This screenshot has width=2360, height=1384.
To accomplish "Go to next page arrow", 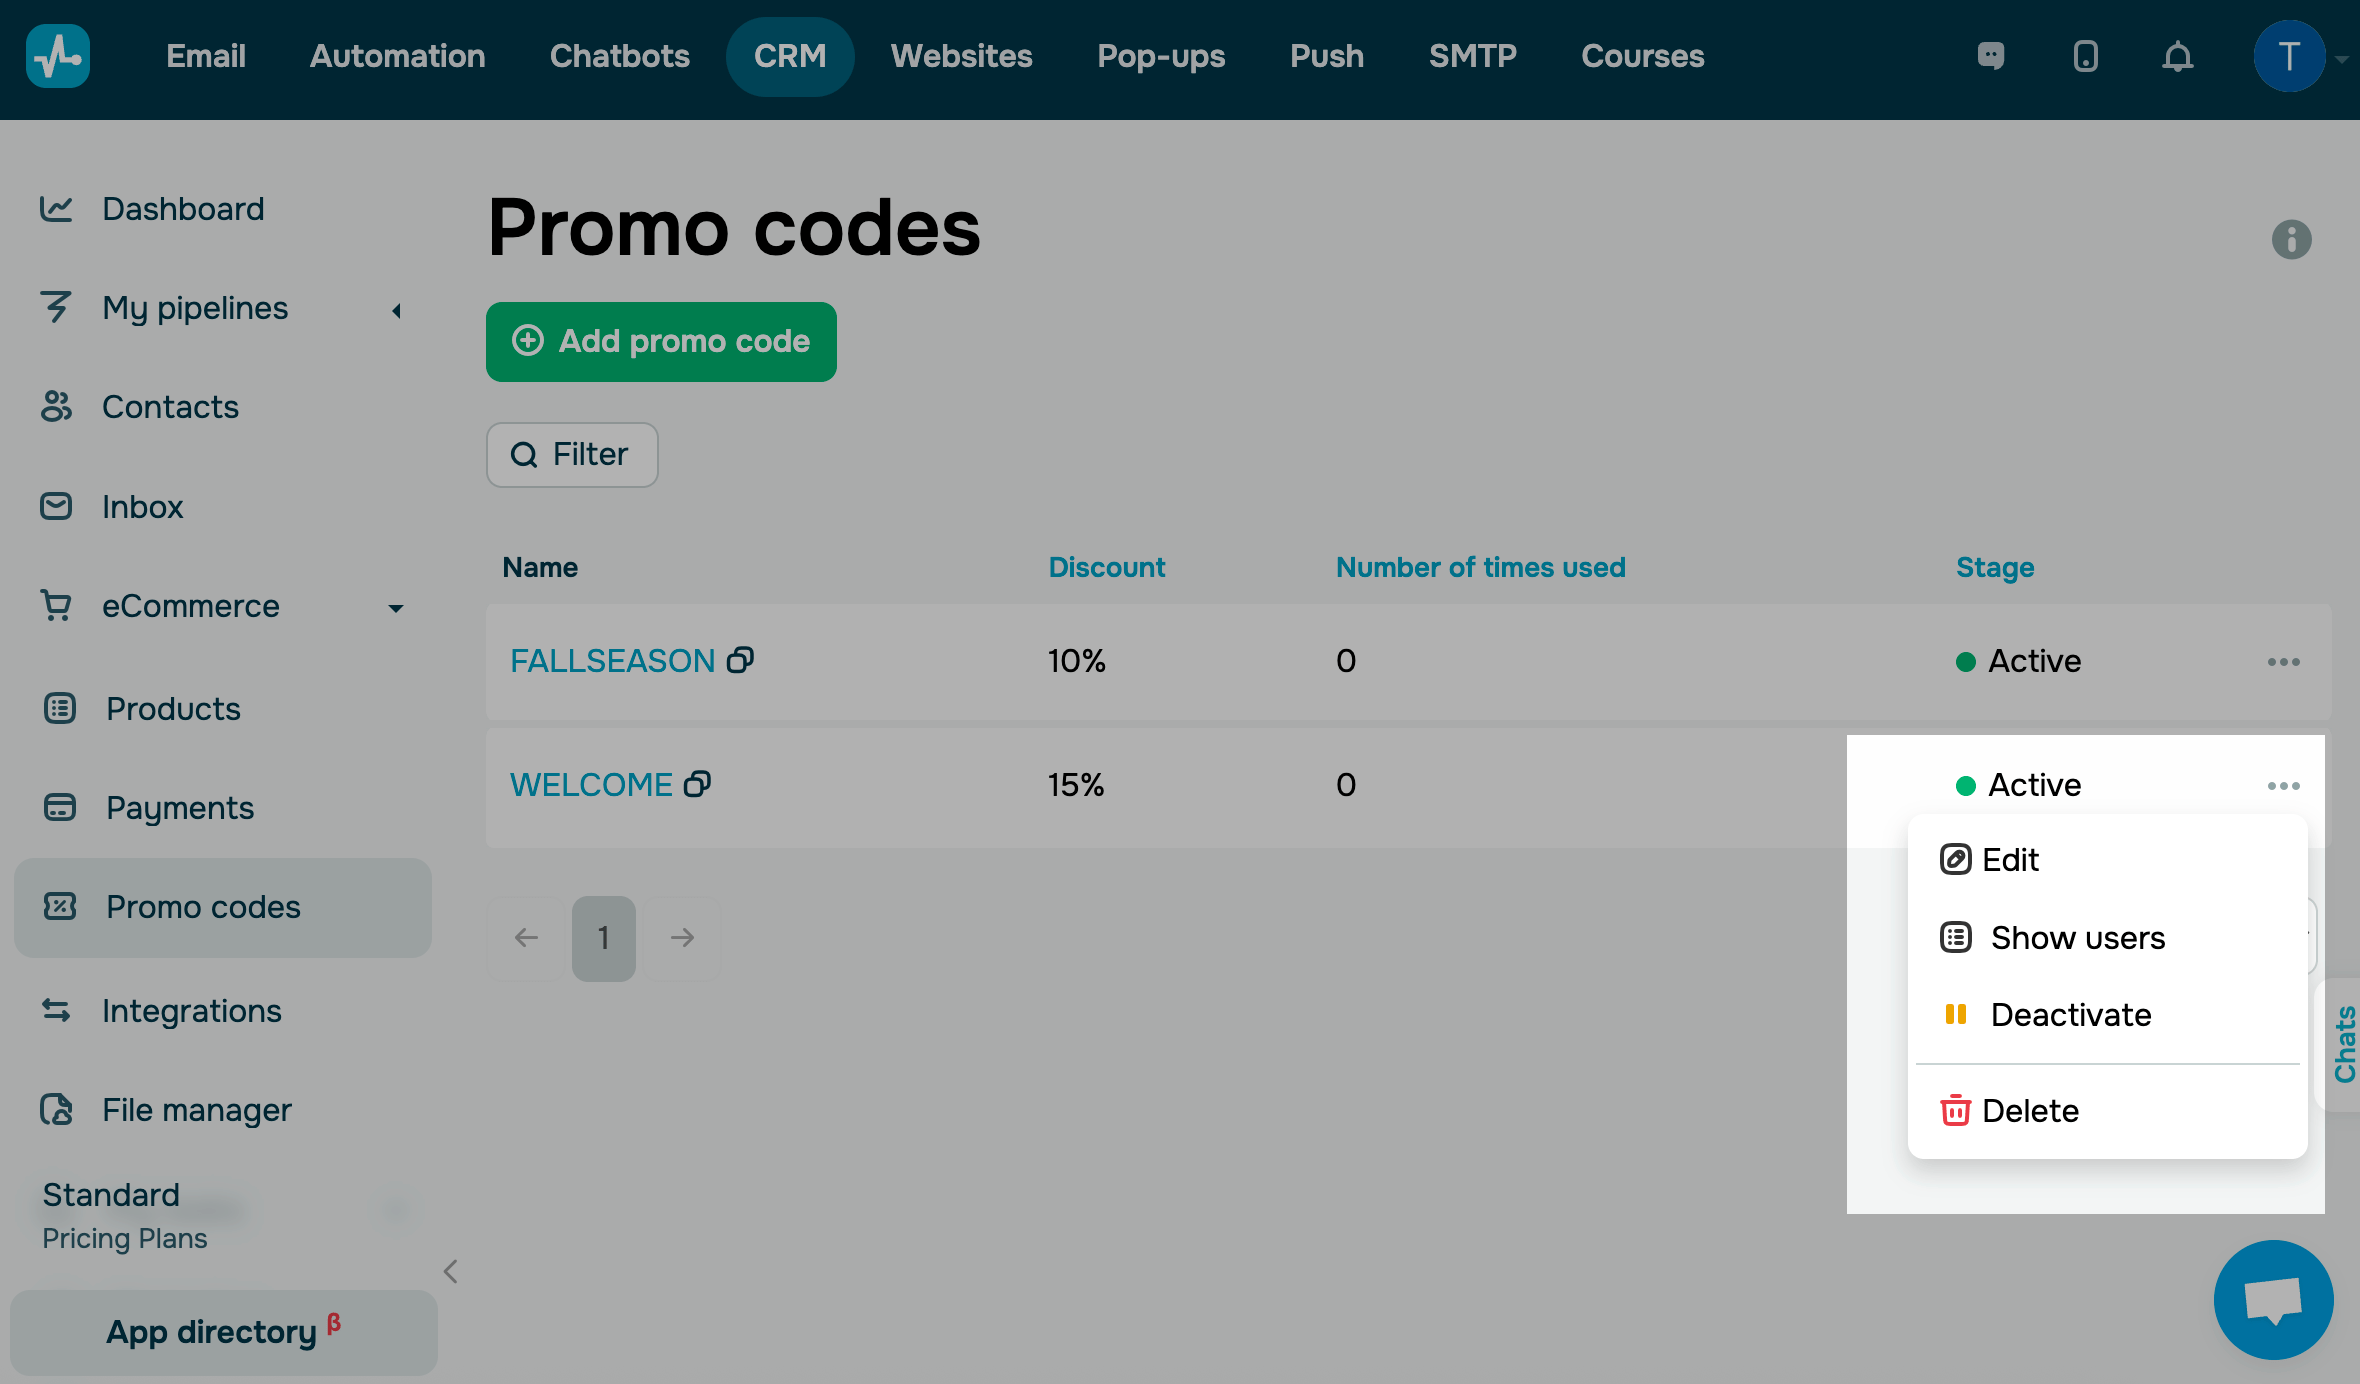I will coord(682,938).
